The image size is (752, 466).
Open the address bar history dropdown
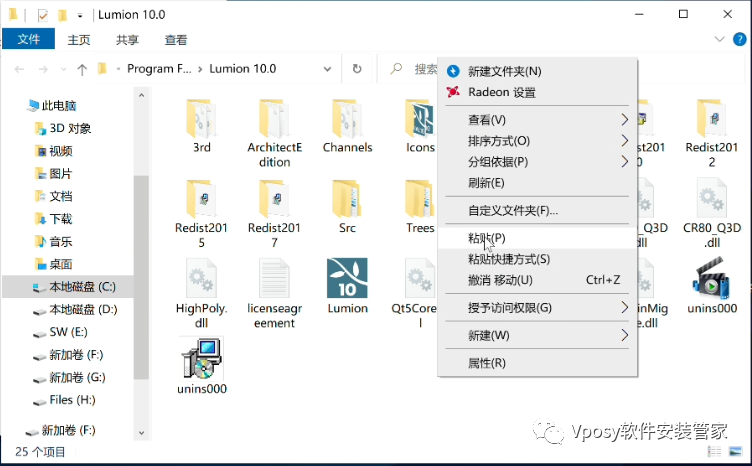click(x=327, y=69)
